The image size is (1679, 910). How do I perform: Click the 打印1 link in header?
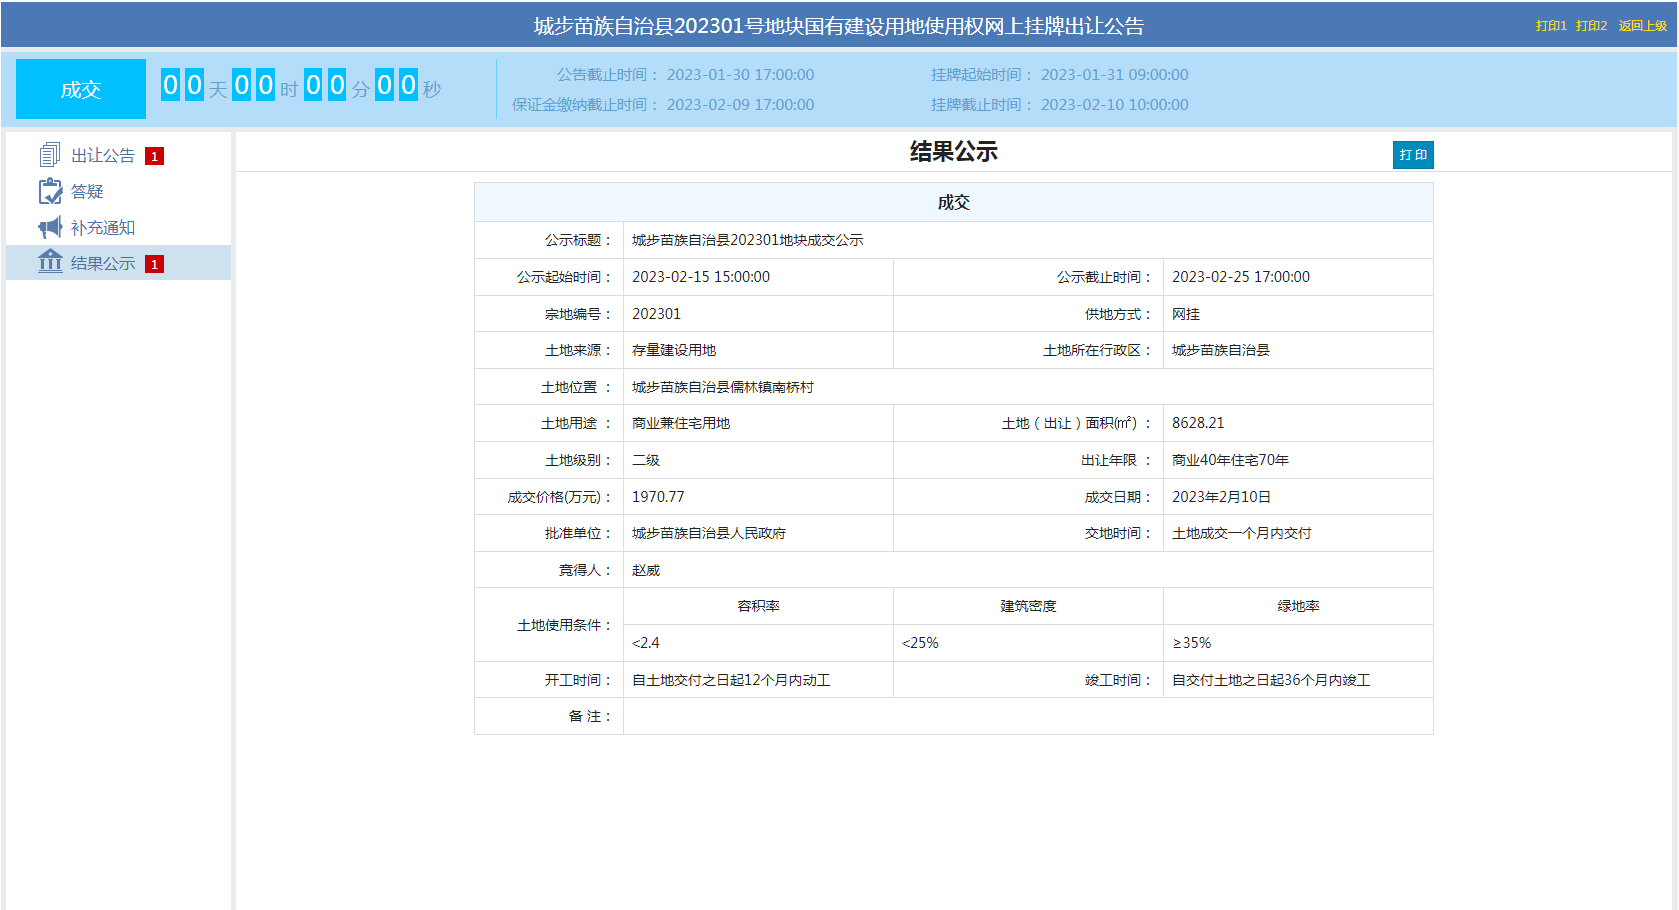[x=1550, y=26]
